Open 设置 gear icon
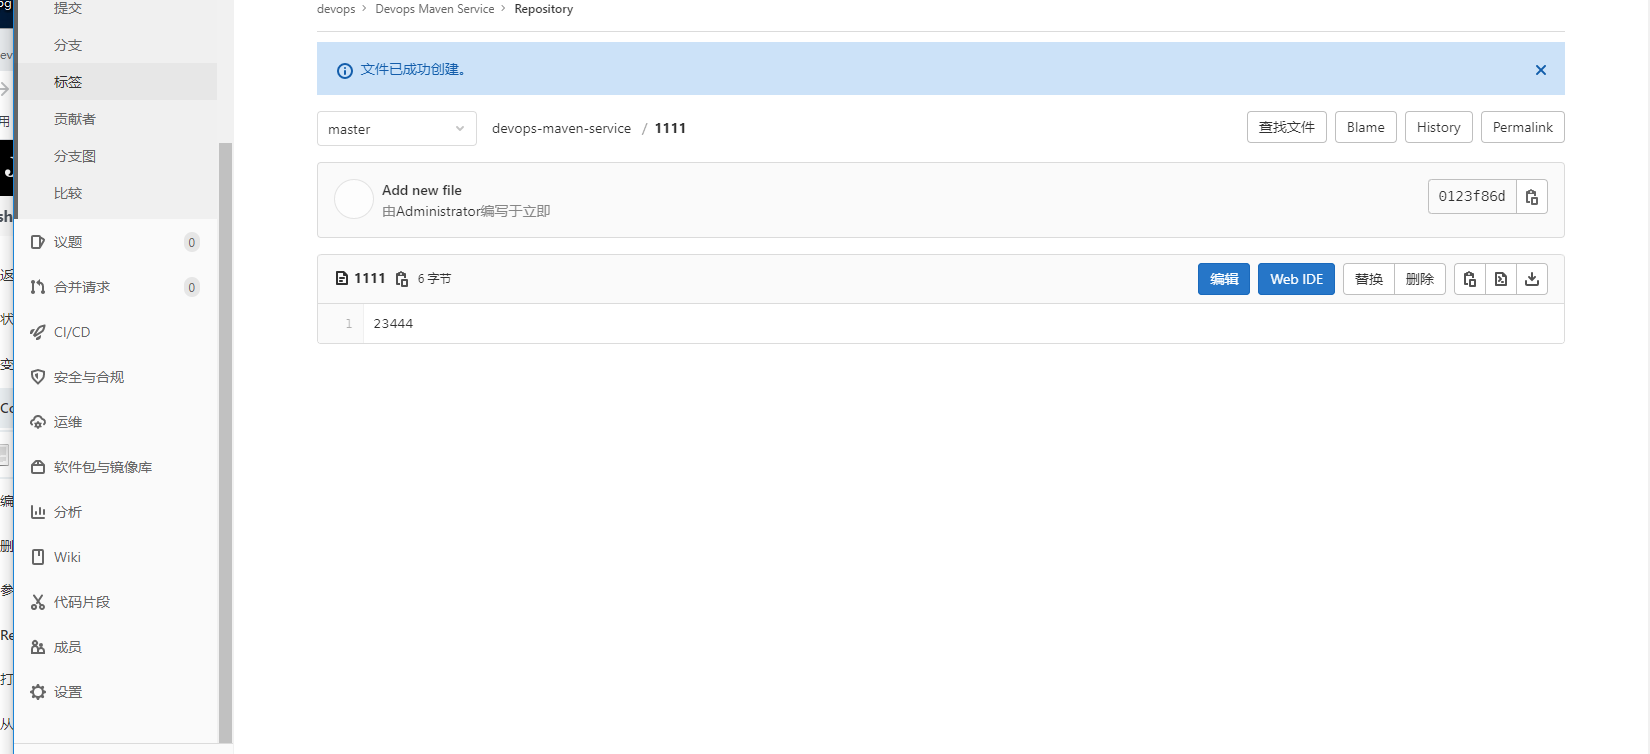This screenshot has height=754, width=1650. pyautogui.click(x=38, y=692)
